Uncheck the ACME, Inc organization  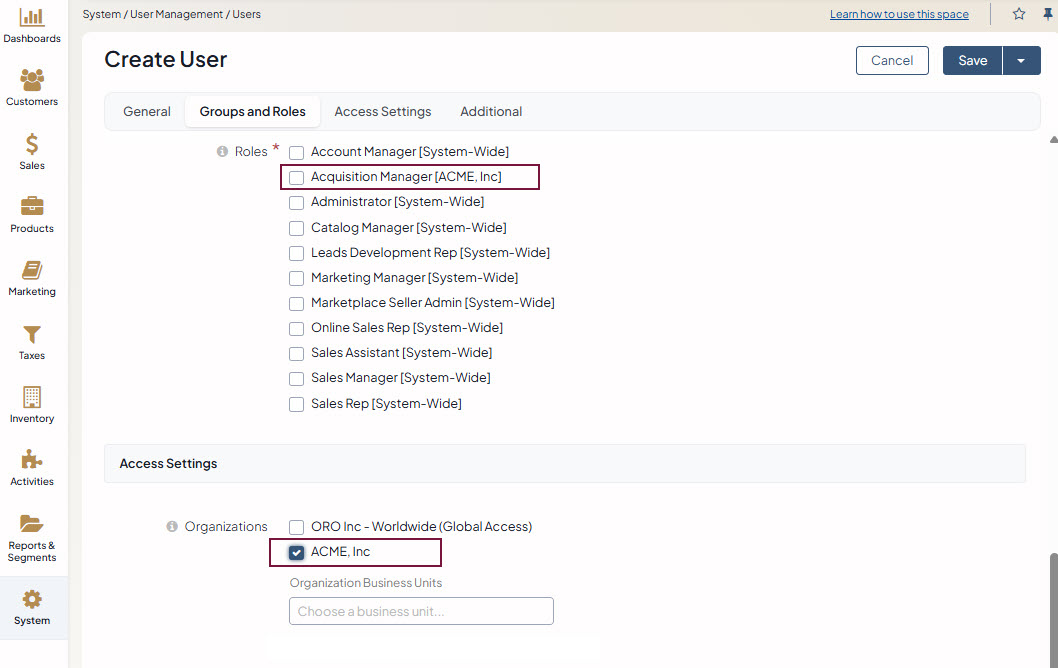[297, 553]
